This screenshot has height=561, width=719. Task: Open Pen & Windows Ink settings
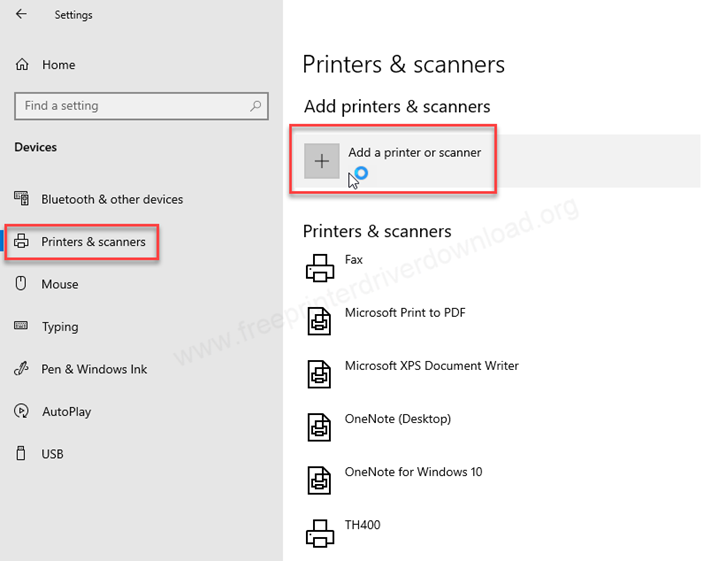point(93,369)
